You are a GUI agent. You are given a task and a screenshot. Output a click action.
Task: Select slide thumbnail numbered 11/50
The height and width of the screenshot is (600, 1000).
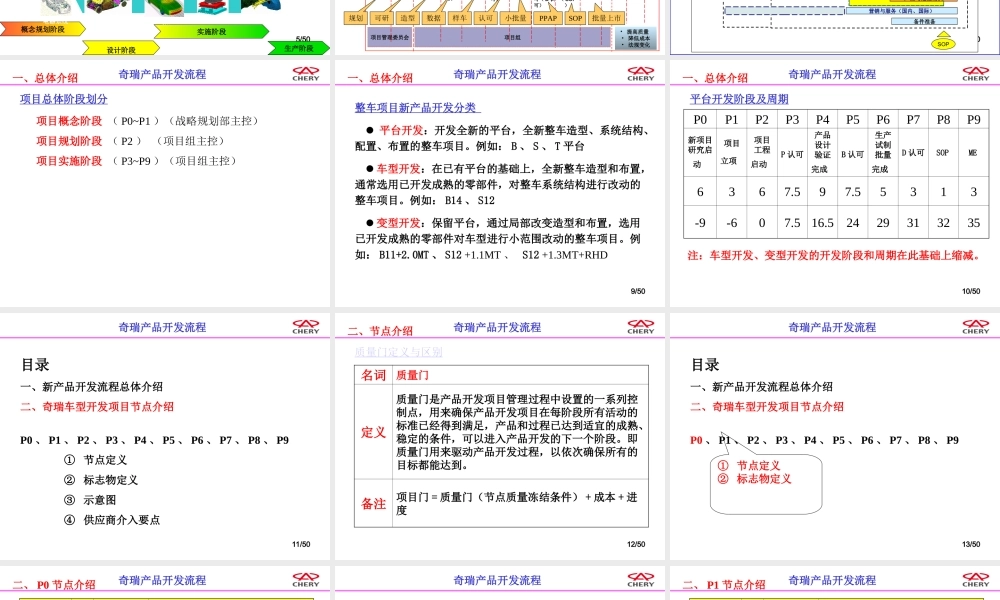pos(165,437)
